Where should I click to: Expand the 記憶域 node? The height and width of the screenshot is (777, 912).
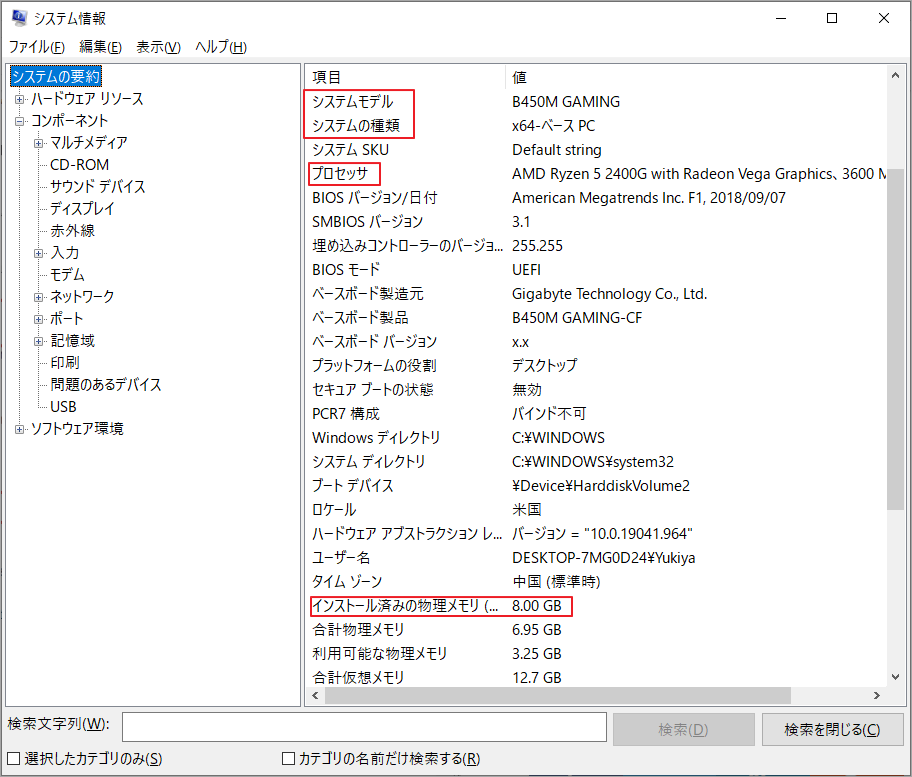coord(38,341)
